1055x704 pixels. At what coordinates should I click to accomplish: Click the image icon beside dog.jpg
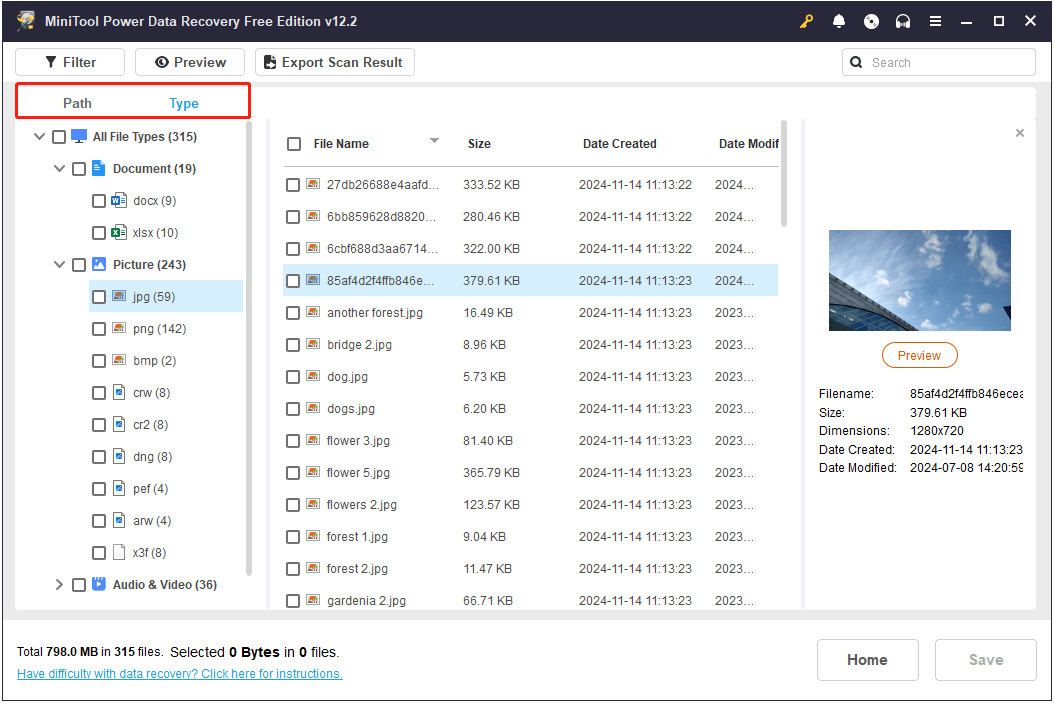point(313,376)
